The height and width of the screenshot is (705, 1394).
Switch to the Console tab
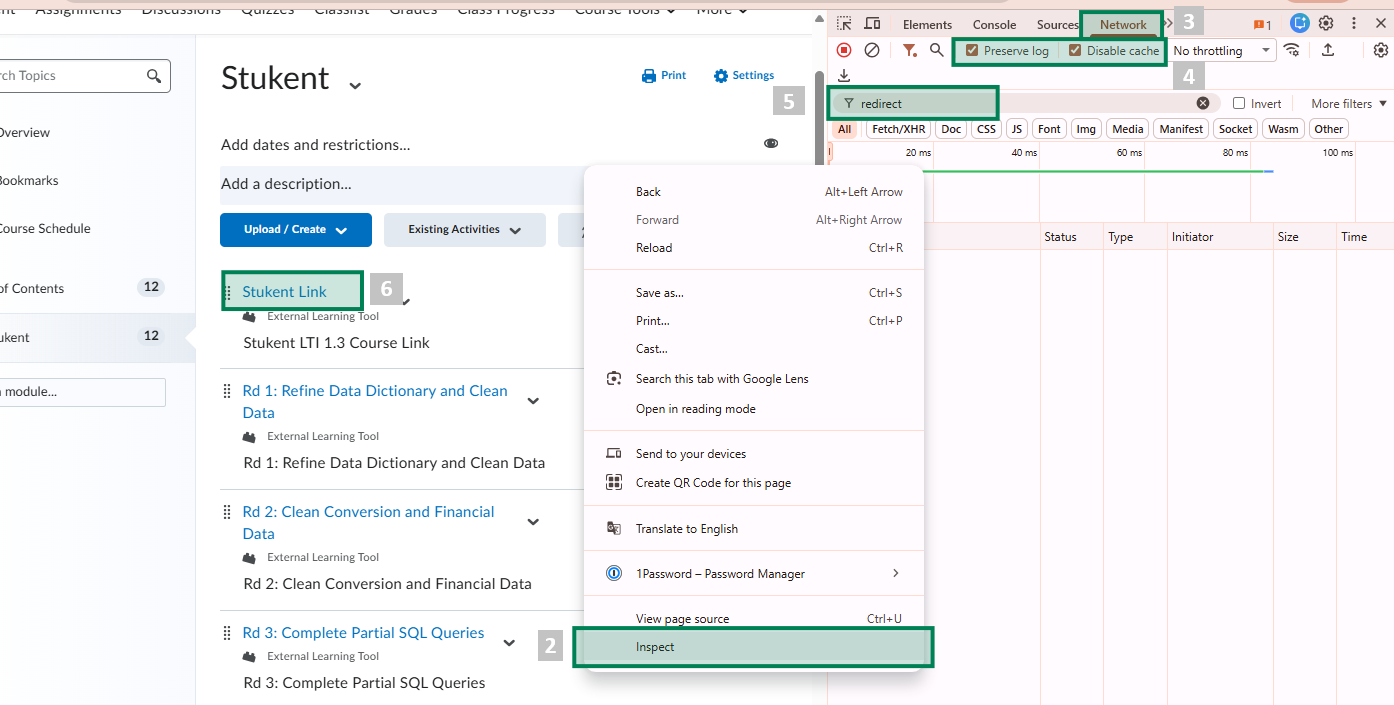click(x=994, y=25)
